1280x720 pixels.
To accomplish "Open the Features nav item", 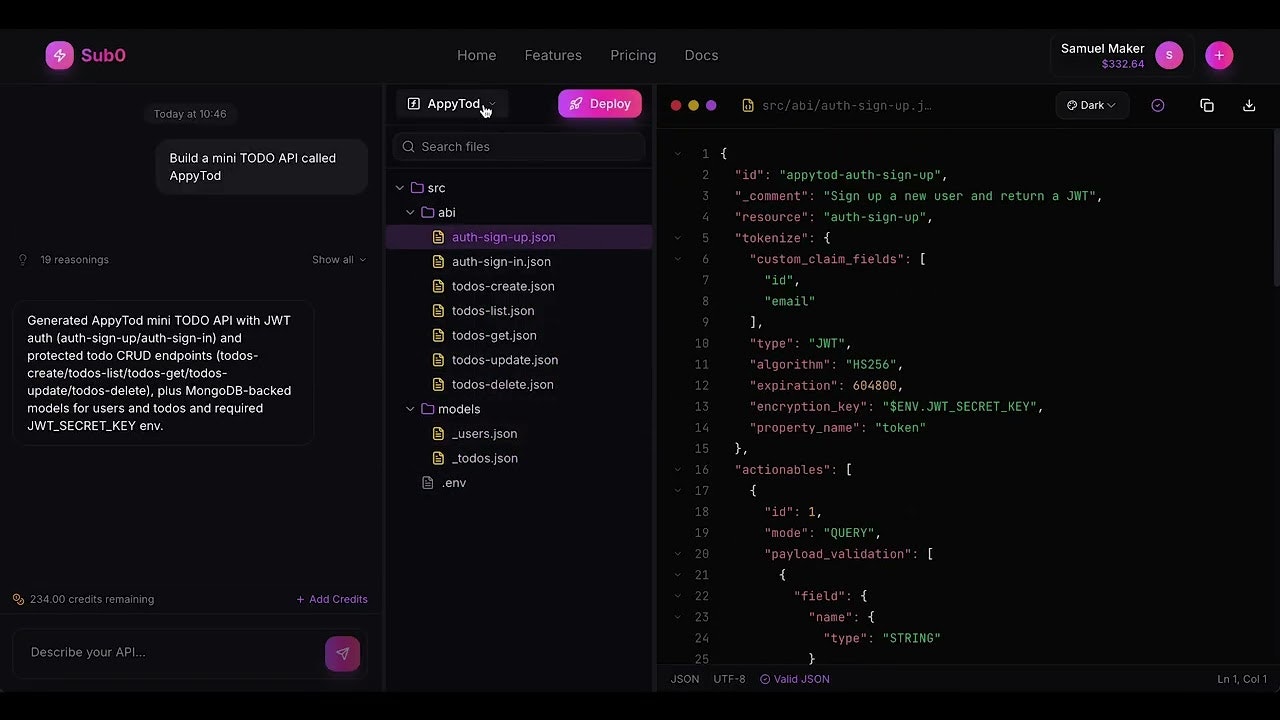I will coord(553,55).
